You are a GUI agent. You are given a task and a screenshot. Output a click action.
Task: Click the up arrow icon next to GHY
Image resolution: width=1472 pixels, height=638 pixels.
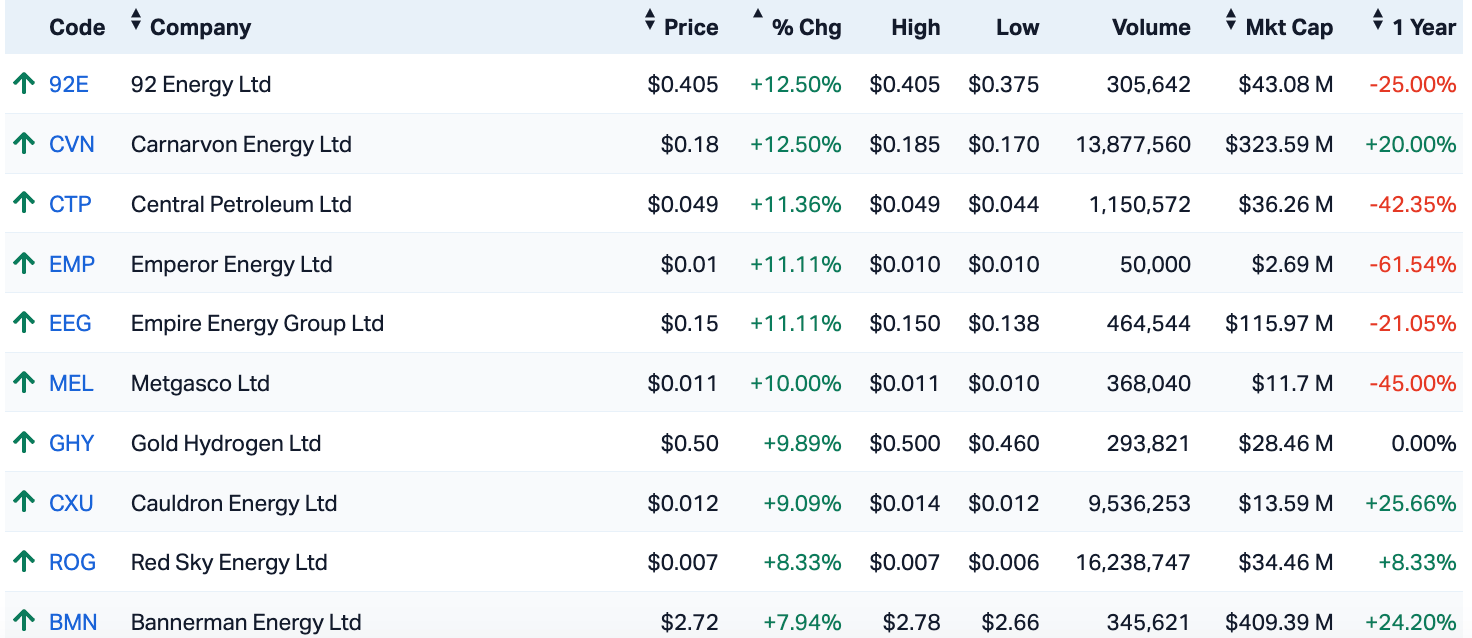pyautogui.click(x=24, y=443)
